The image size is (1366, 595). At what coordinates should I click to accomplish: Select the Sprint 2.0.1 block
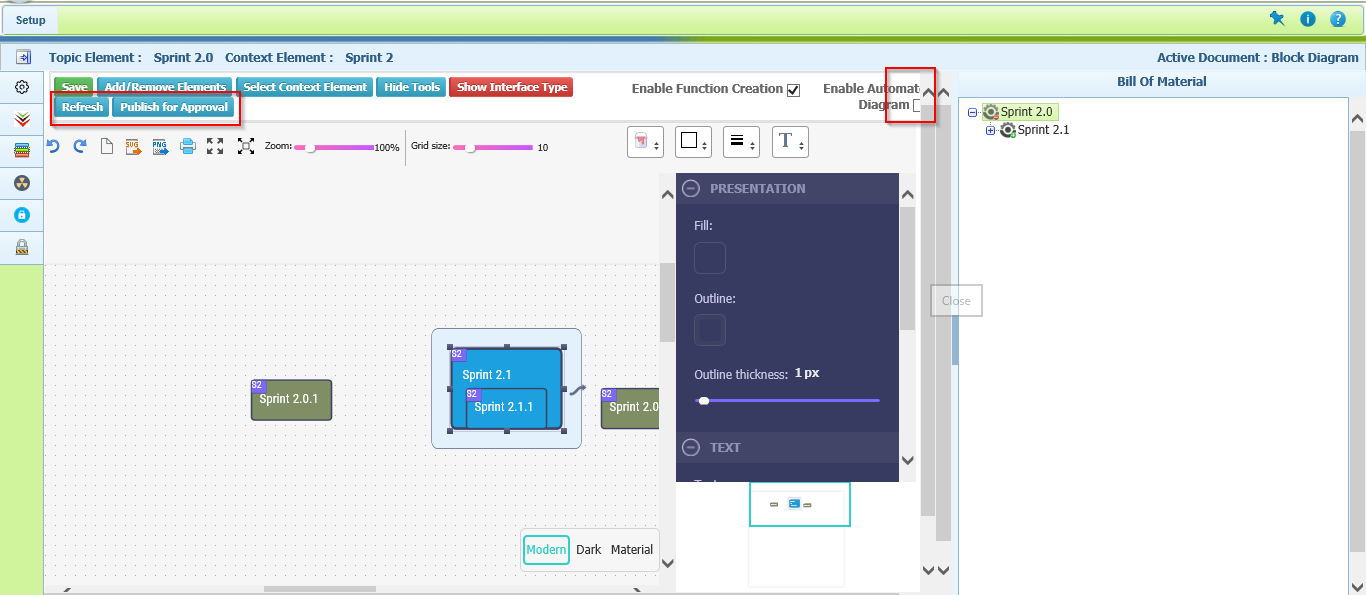pyautogui.click(x=291, y=400)
